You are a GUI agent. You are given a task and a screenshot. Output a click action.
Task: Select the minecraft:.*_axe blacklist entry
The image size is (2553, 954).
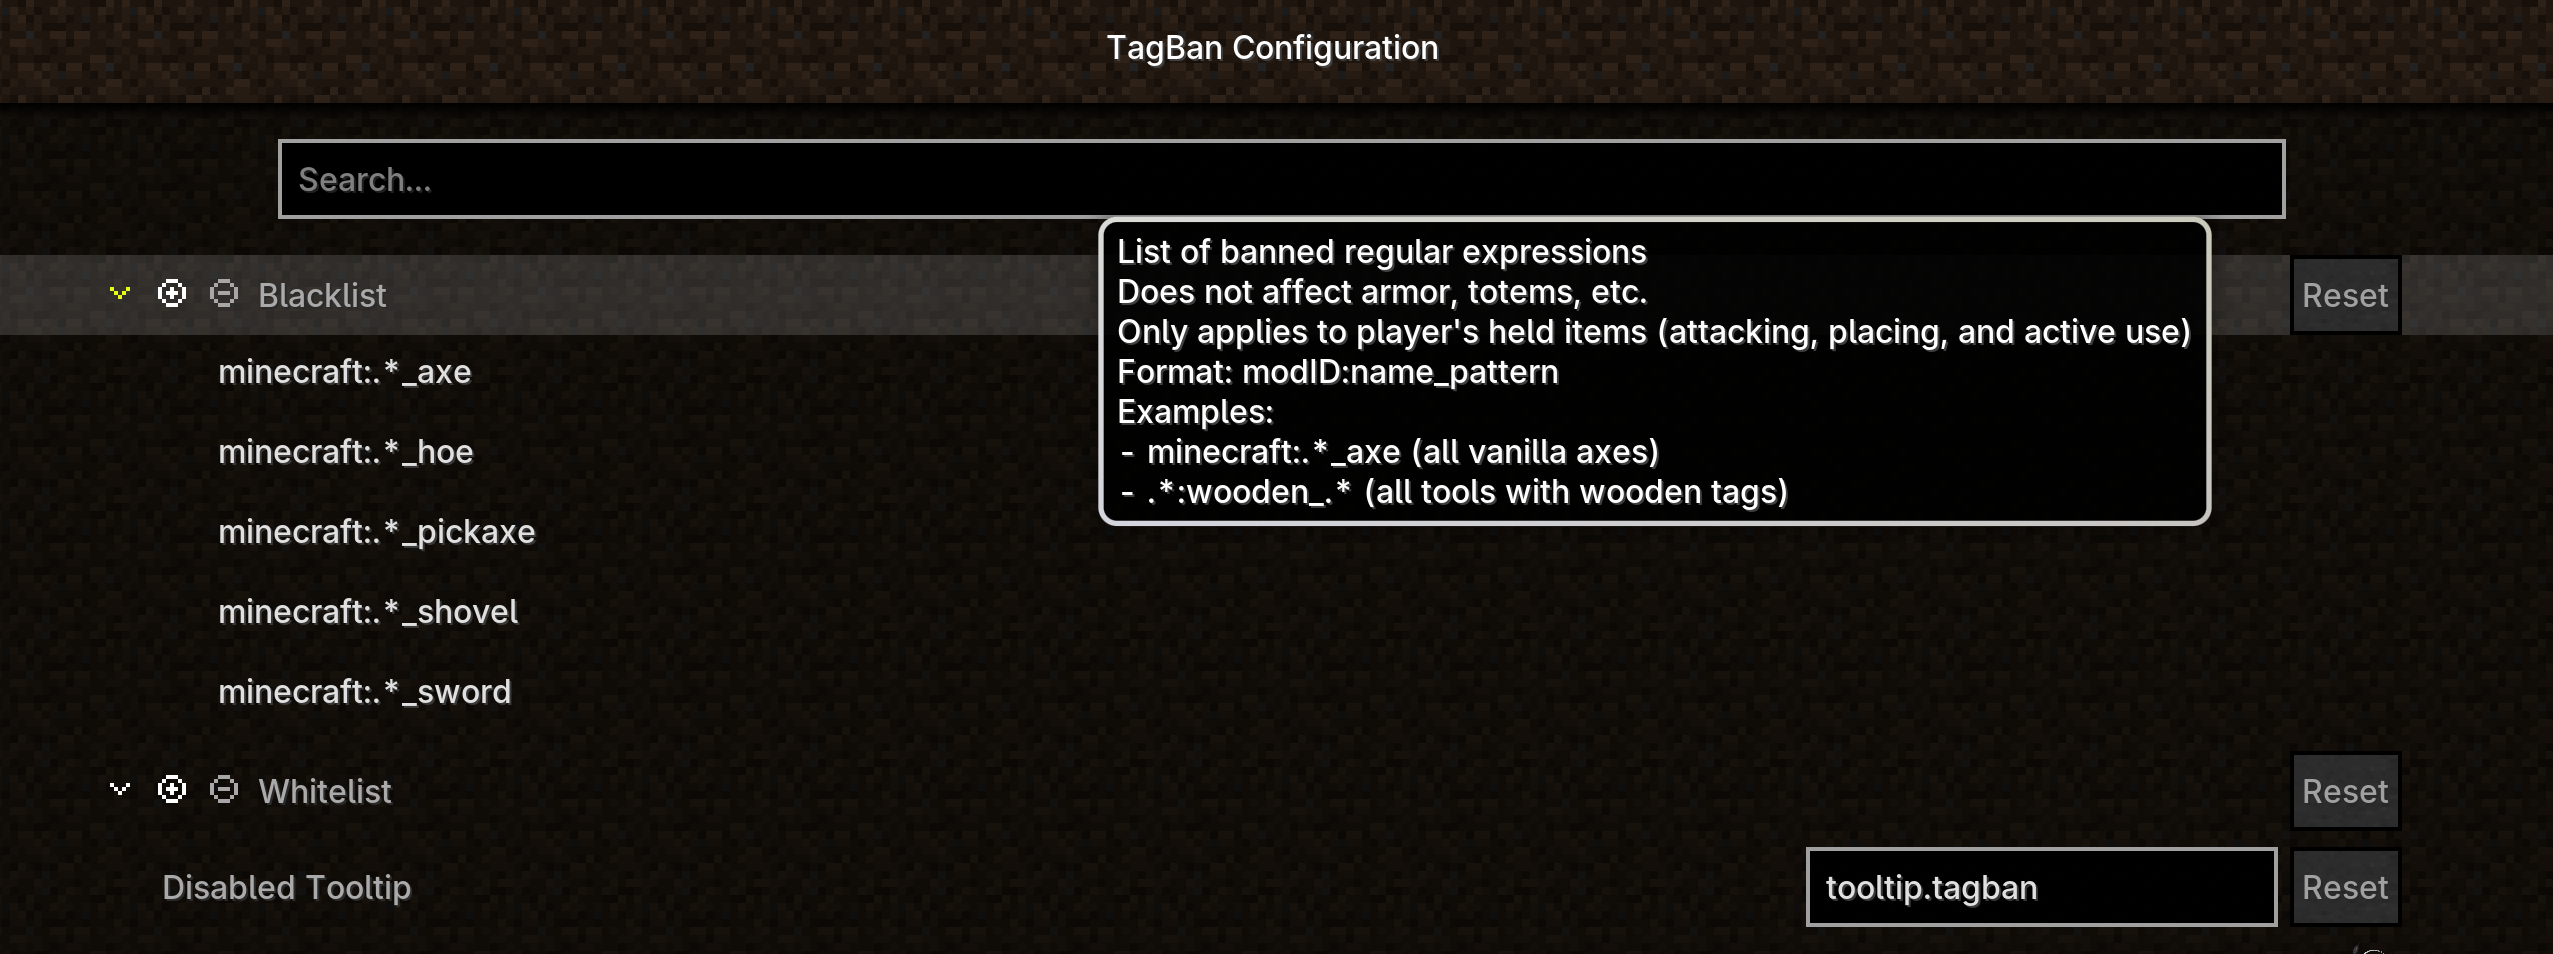tap(345, 372)
